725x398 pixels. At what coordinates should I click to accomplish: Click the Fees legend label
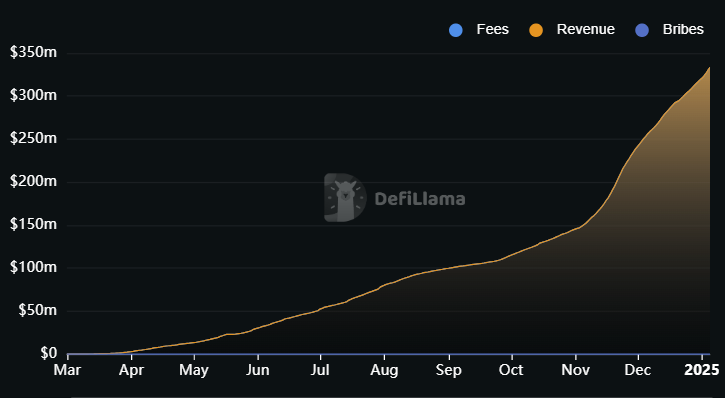[x=492, y=29]
